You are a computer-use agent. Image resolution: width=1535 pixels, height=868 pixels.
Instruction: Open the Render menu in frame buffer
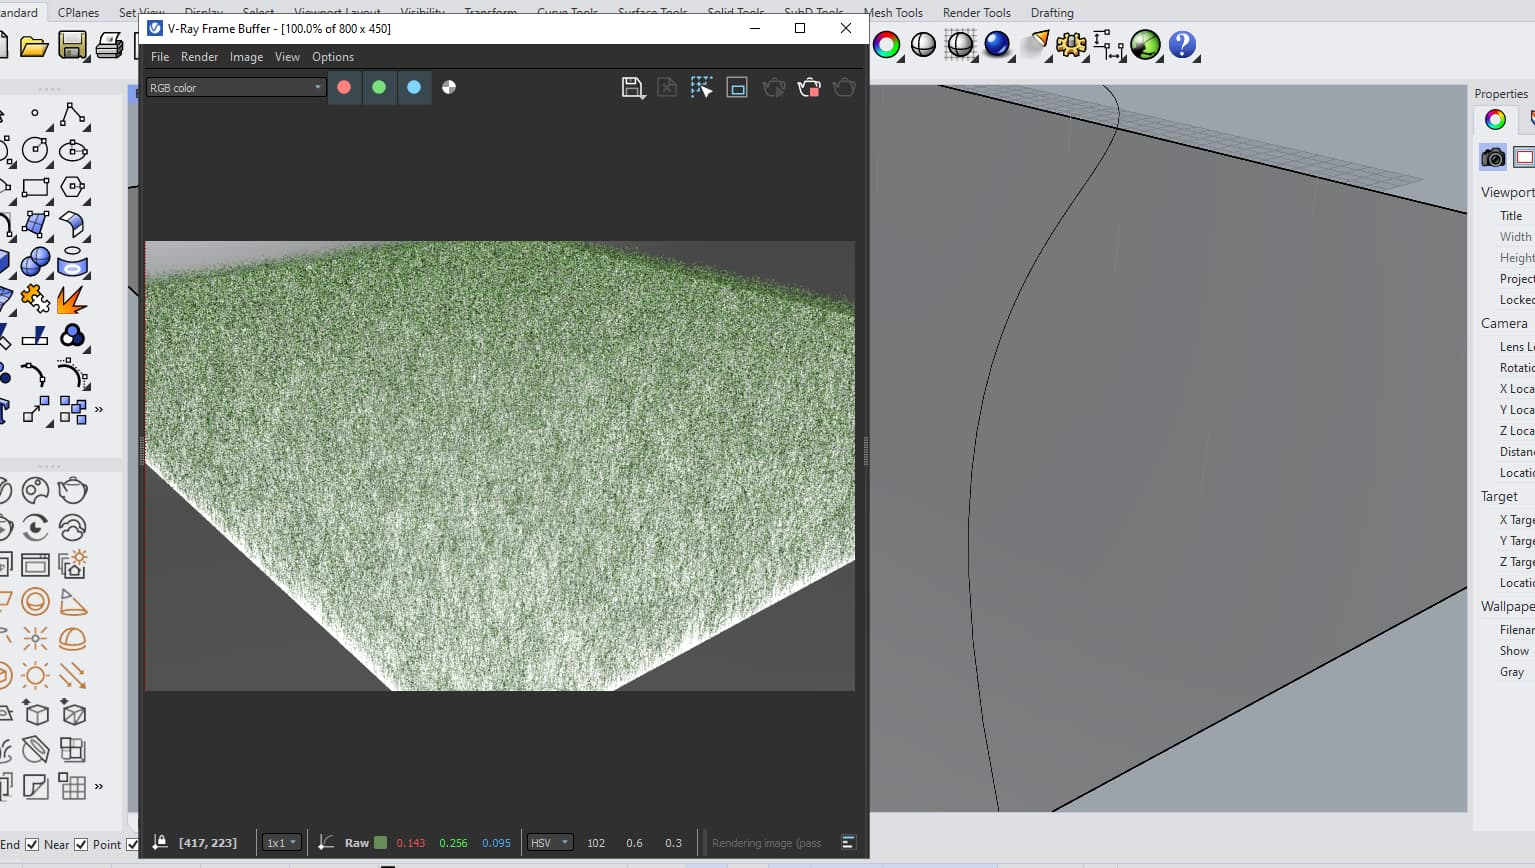(199, 57)
